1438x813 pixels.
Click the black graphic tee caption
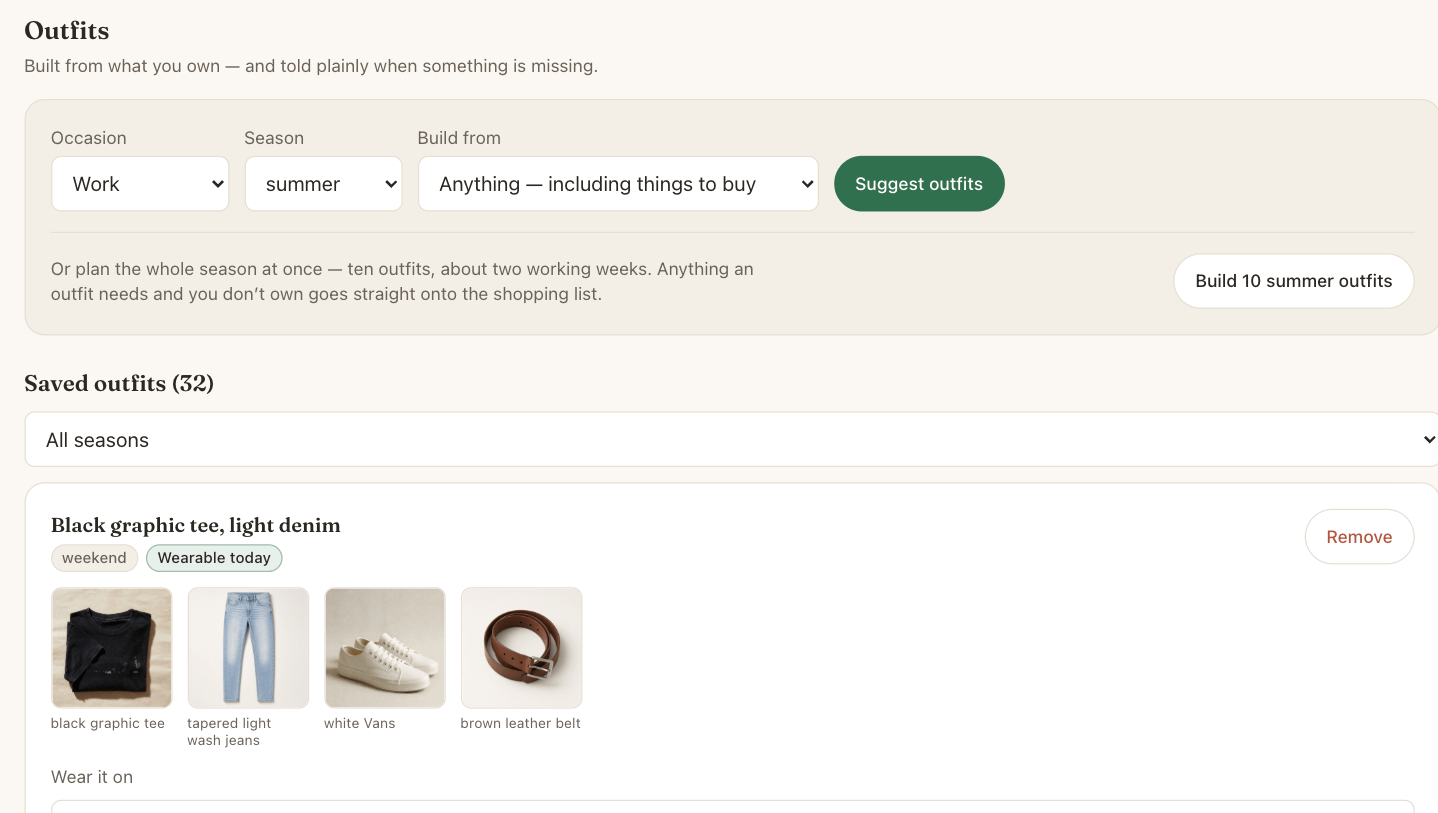click(108, 723)
